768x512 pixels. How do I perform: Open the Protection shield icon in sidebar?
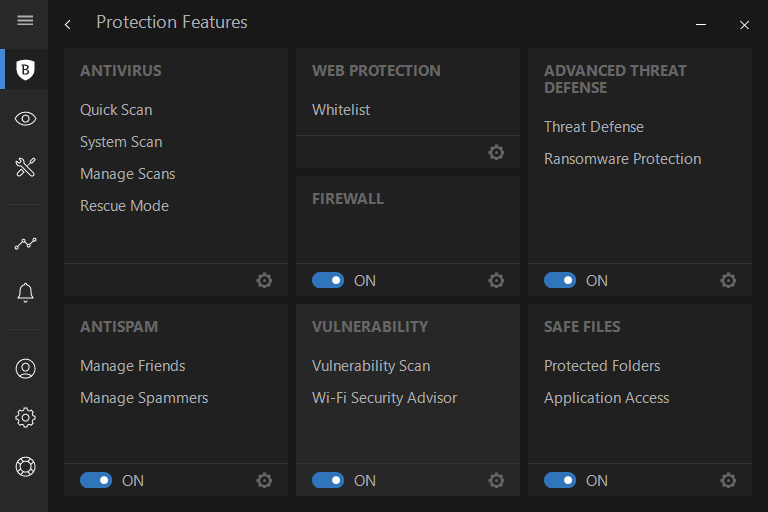[26, 69]
